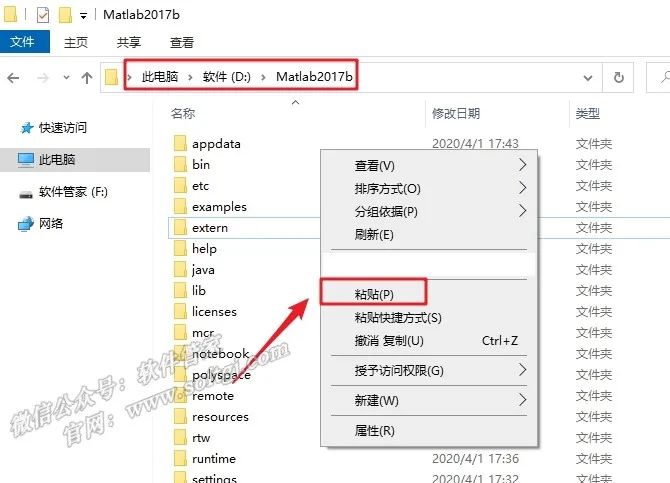Select the mcr folder icon
Viewport: 670px width, 483px height.
(x=180, y=332)
